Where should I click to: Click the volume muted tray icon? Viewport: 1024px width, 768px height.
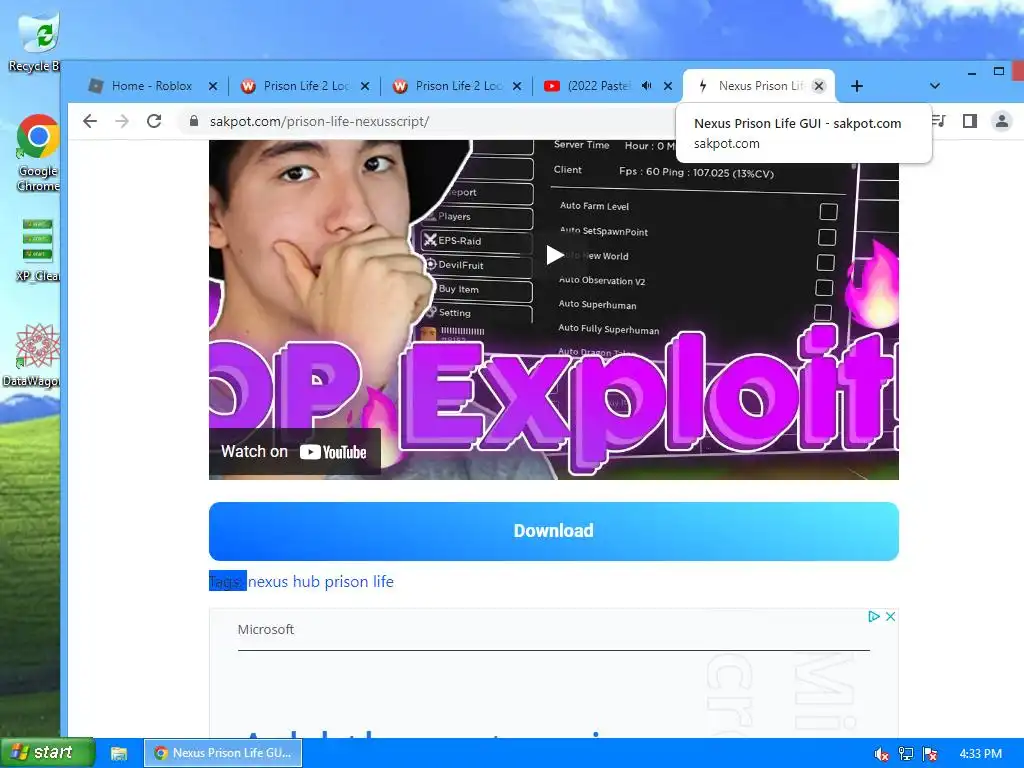point(881,754)
